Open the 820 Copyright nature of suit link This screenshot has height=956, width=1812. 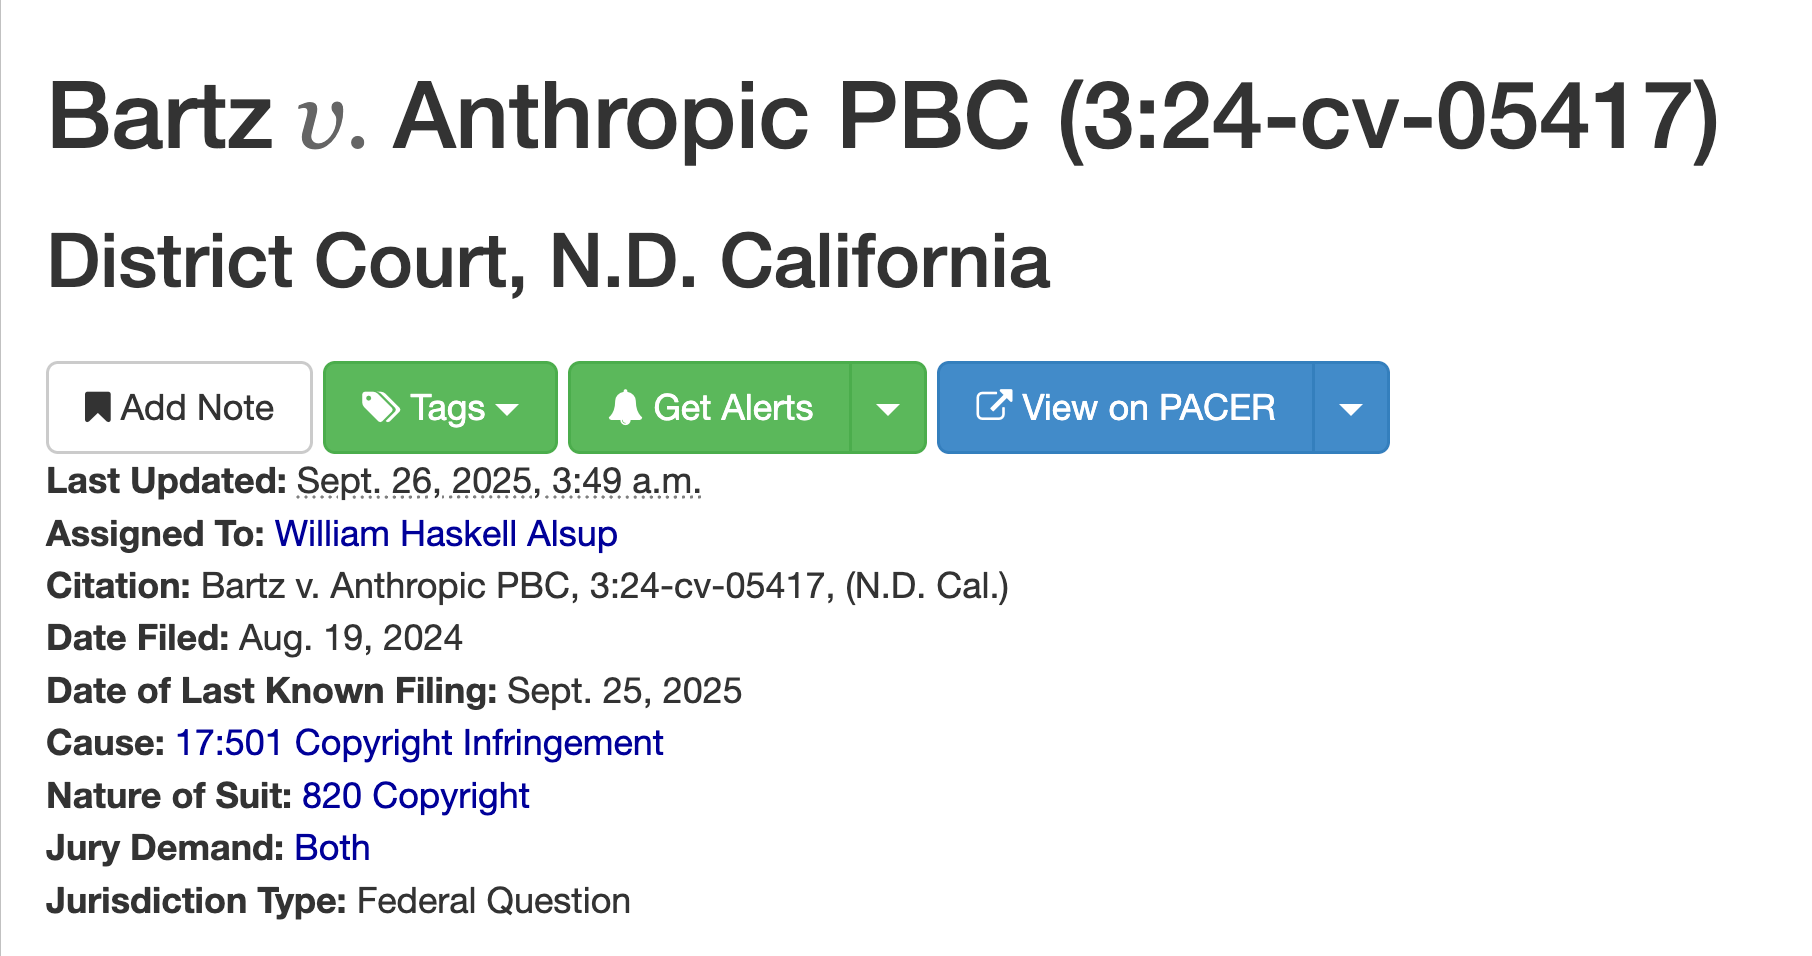415,796
